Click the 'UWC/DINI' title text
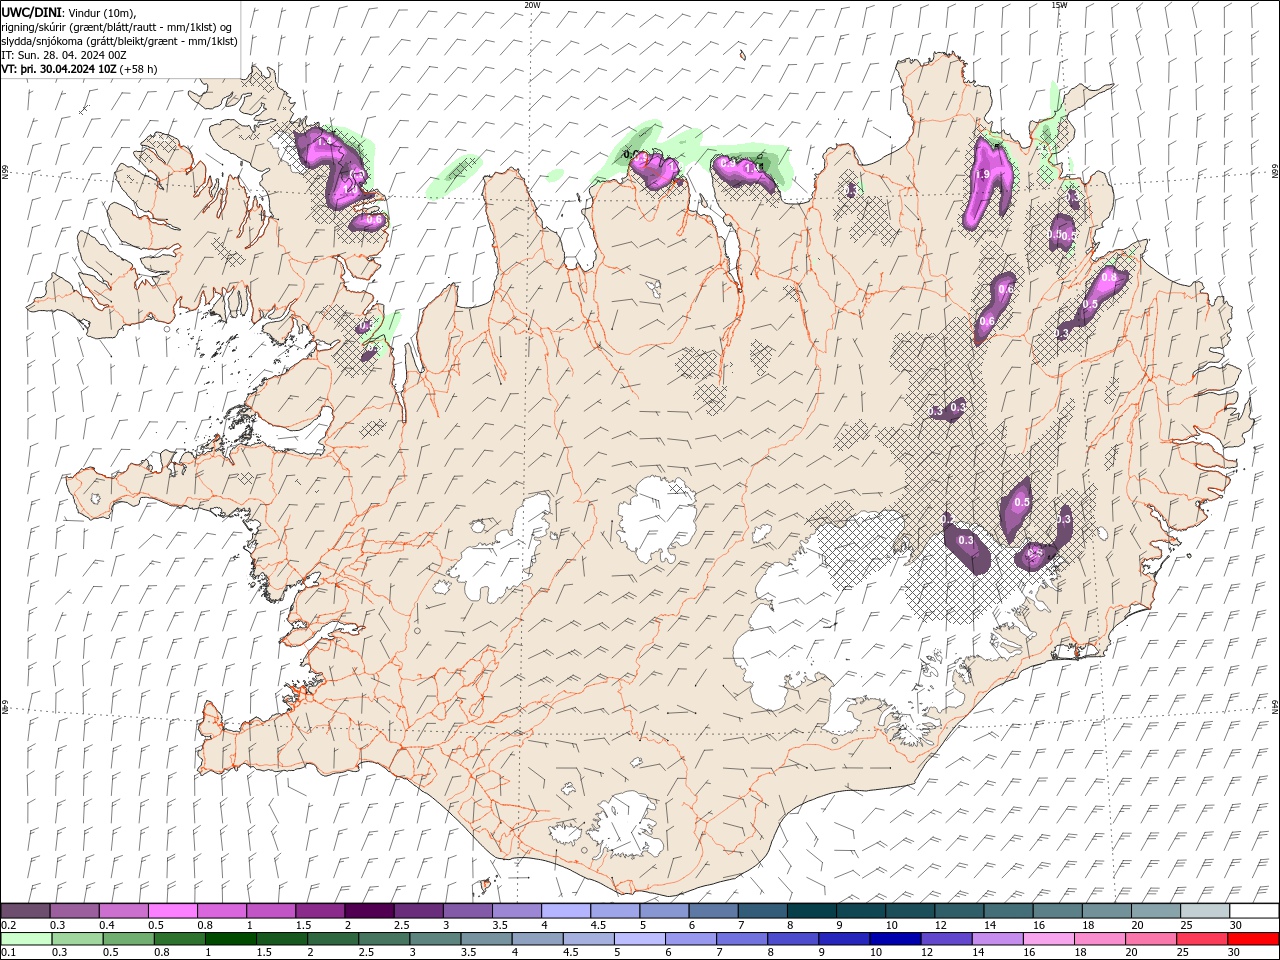Viewport: 1280px width, 960px height. 32,12
